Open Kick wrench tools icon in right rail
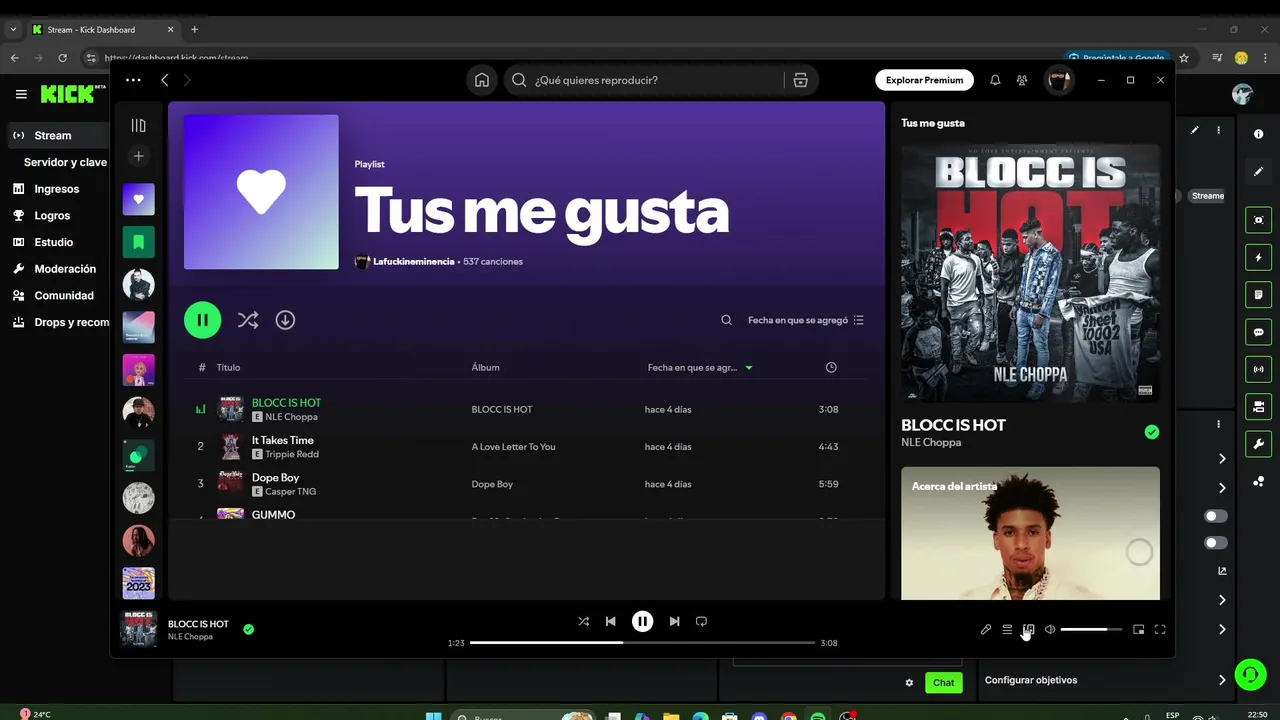The image size is (1280, 720). [1258, 443]
